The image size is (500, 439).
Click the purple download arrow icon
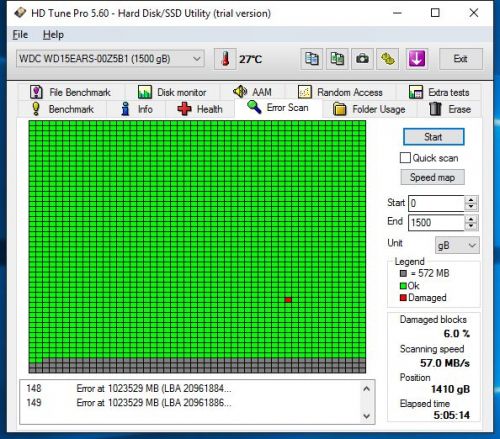[x=417, y=59]
